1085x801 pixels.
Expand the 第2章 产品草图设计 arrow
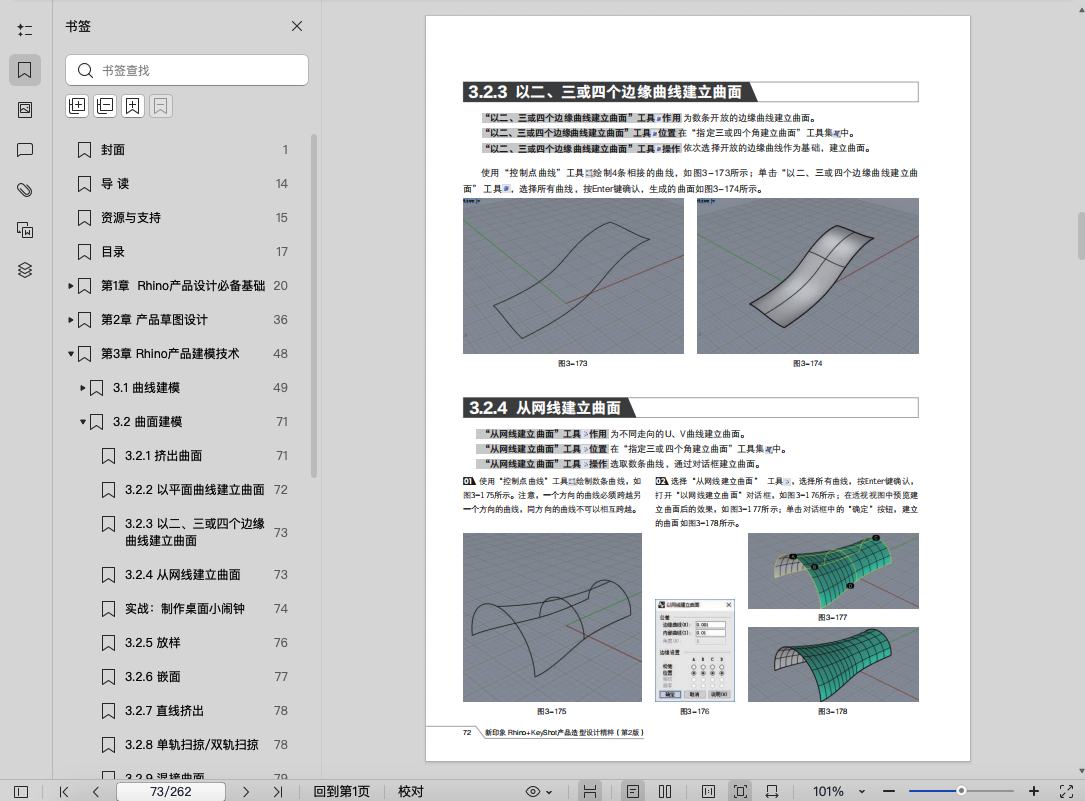71,320
